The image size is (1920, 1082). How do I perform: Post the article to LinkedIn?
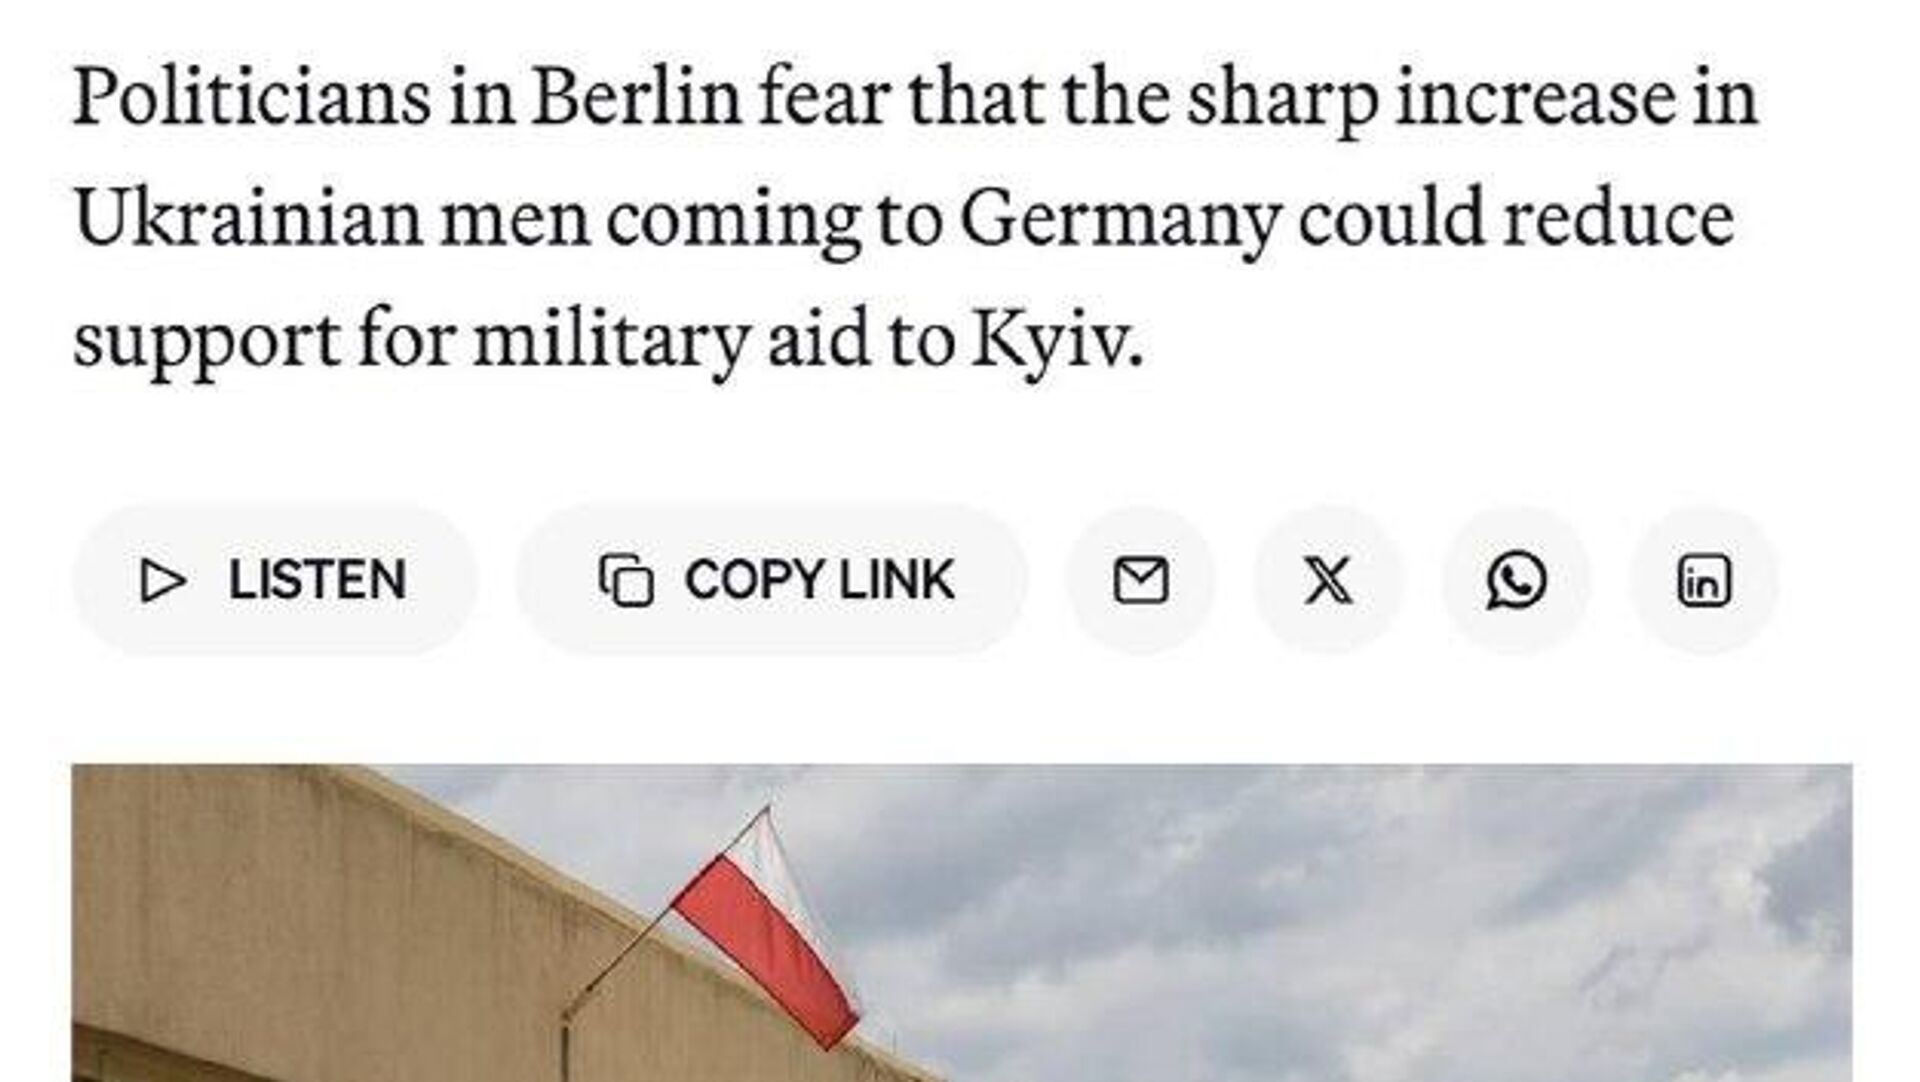1704,580
